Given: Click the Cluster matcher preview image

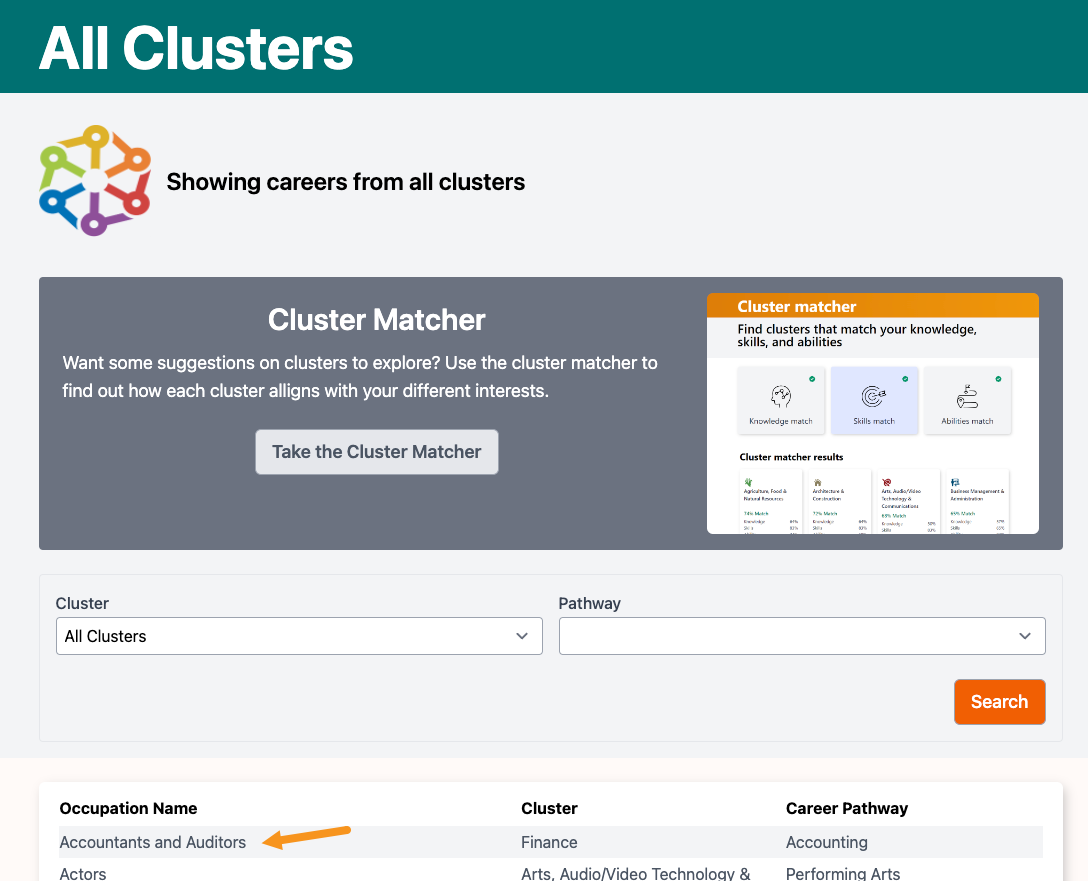Looking at the screenshot, I should coord(873,413).
